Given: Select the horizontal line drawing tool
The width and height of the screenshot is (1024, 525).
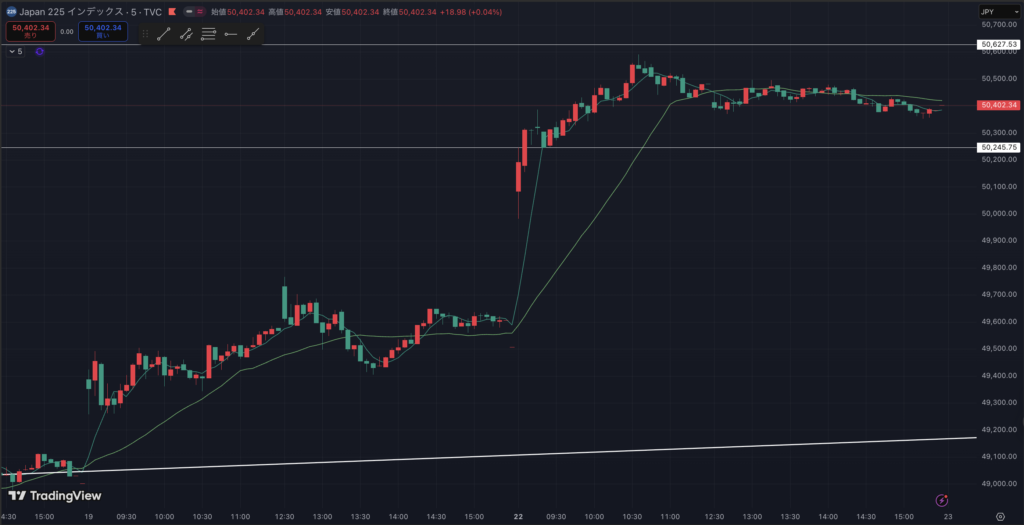Looking at the screenshot, I should point(231,34).
